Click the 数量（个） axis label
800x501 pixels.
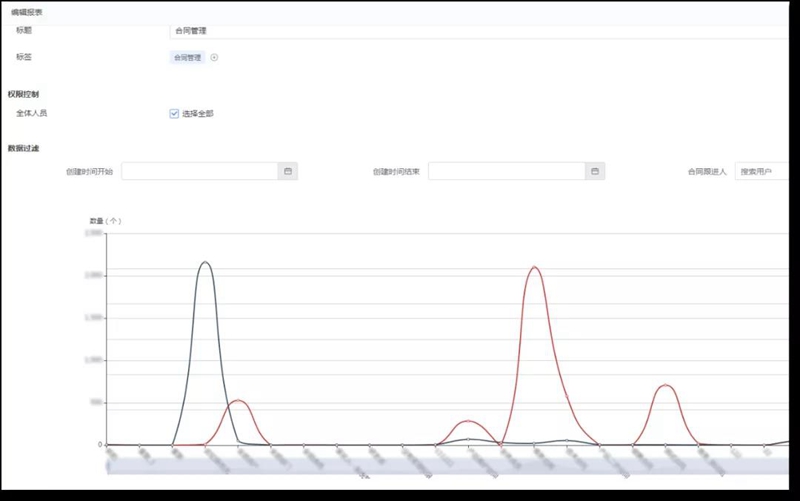point(105,220)
